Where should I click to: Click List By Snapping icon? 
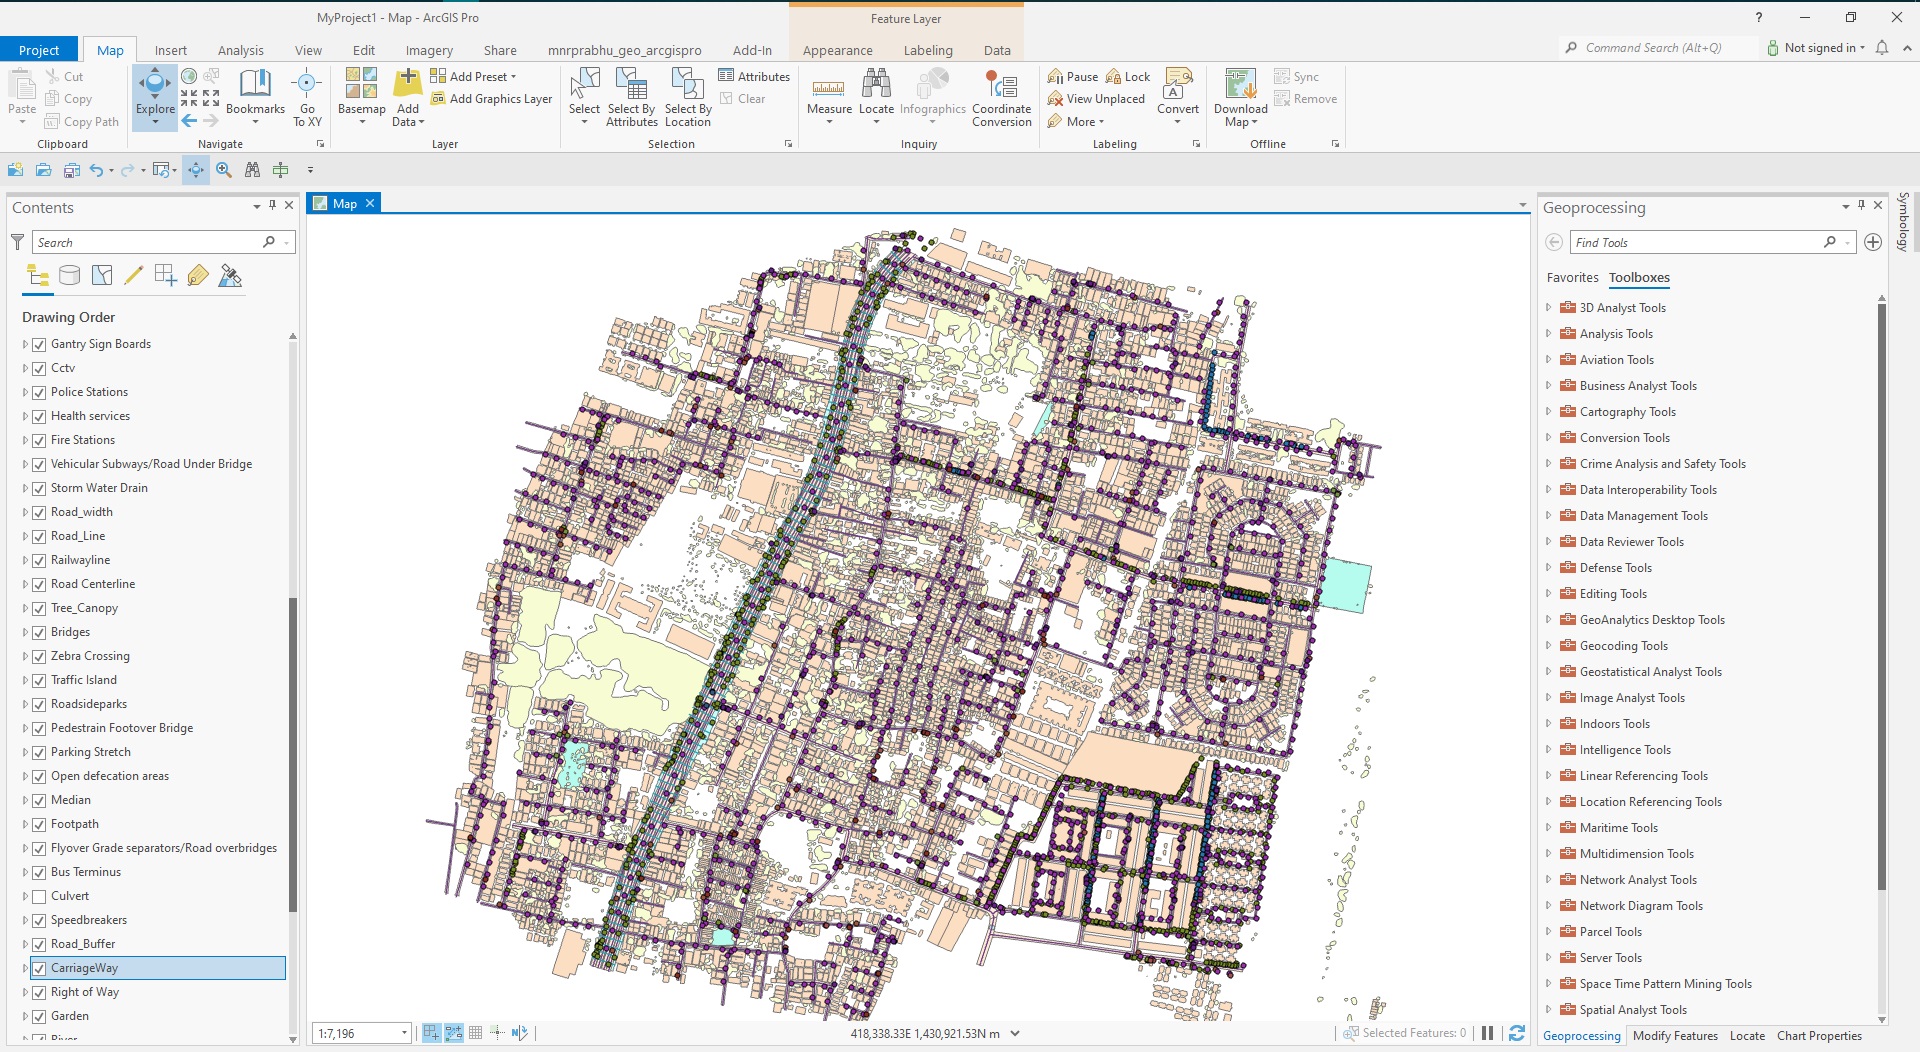[166, 276]
